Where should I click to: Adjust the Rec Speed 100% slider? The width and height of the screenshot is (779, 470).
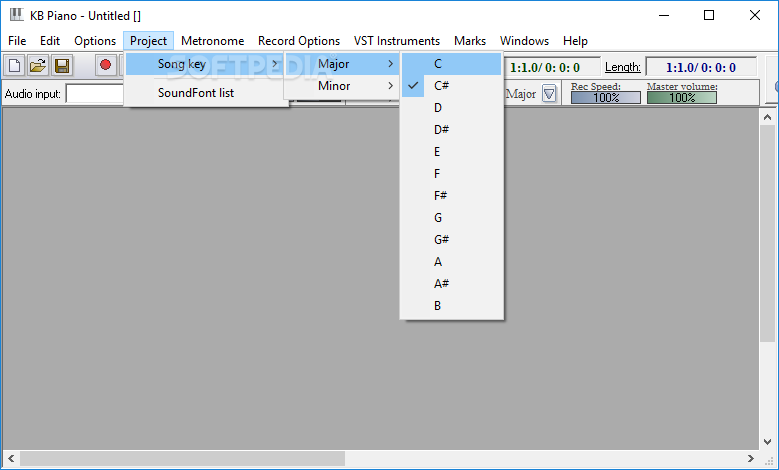pos(606,97)
